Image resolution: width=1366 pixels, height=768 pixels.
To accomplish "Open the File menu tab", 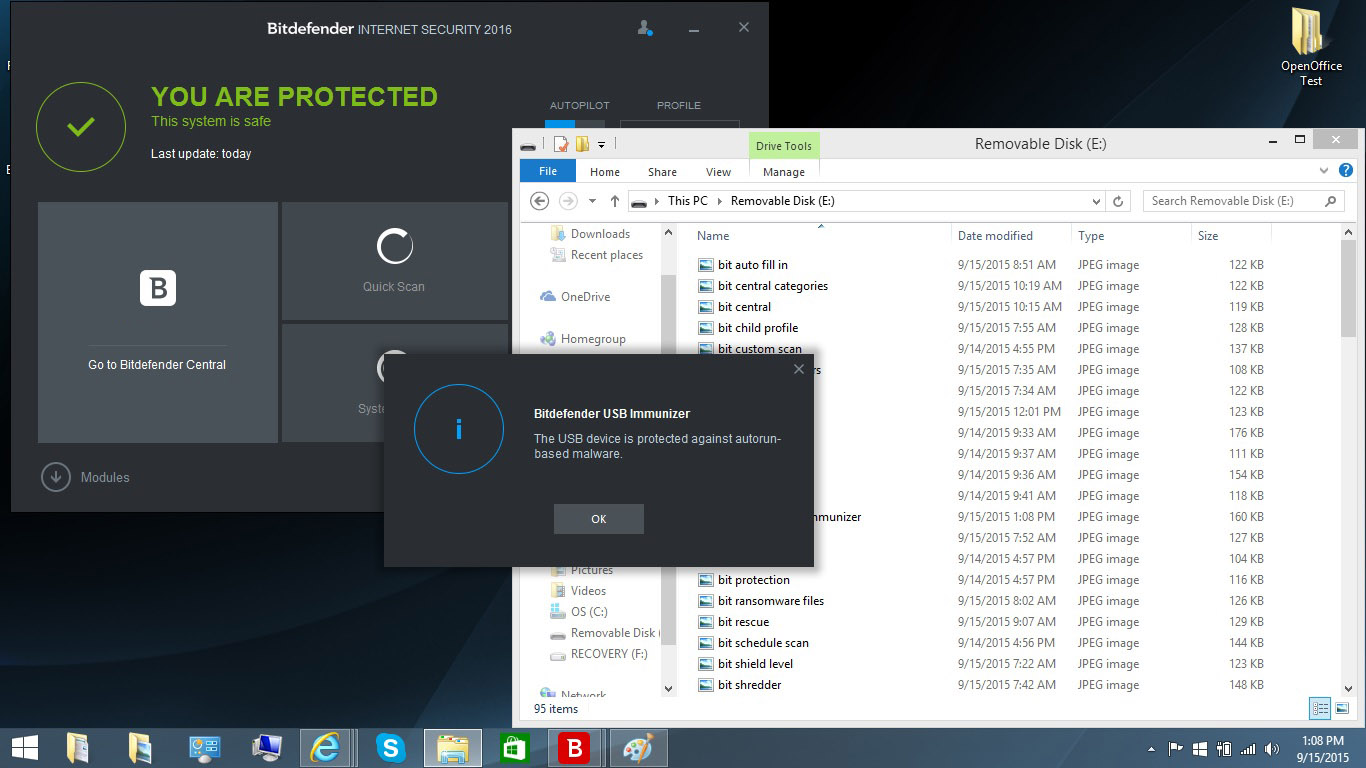I will [x=548, y=171].
